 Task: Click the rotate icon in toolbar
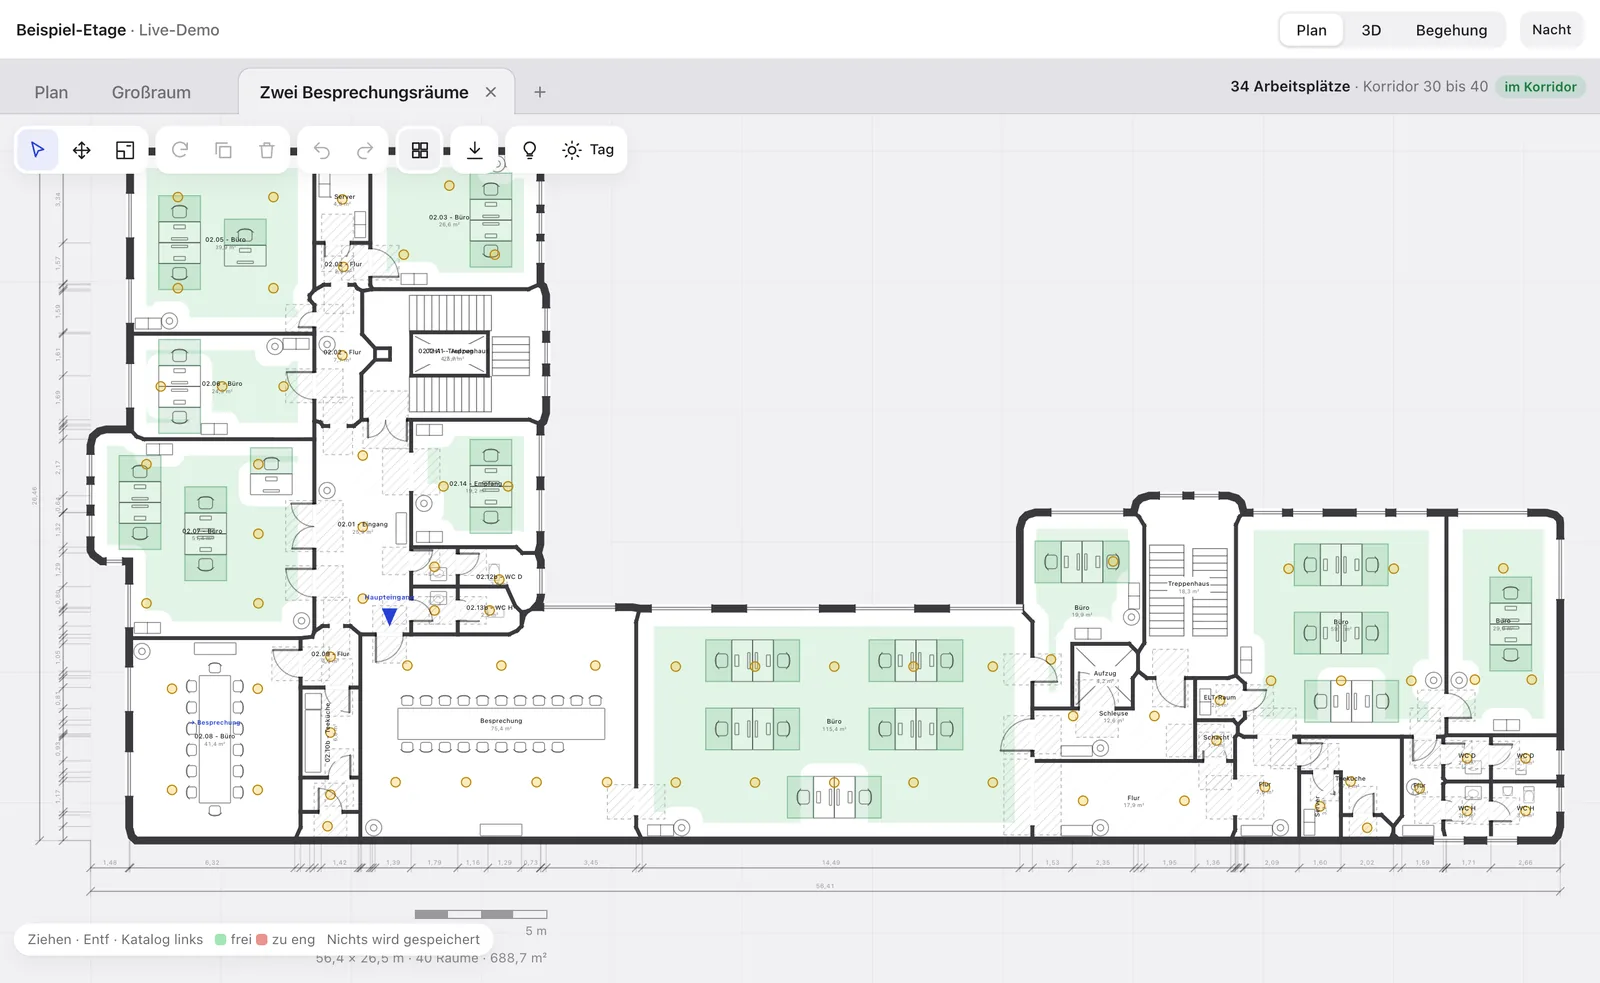coord(180,150)
